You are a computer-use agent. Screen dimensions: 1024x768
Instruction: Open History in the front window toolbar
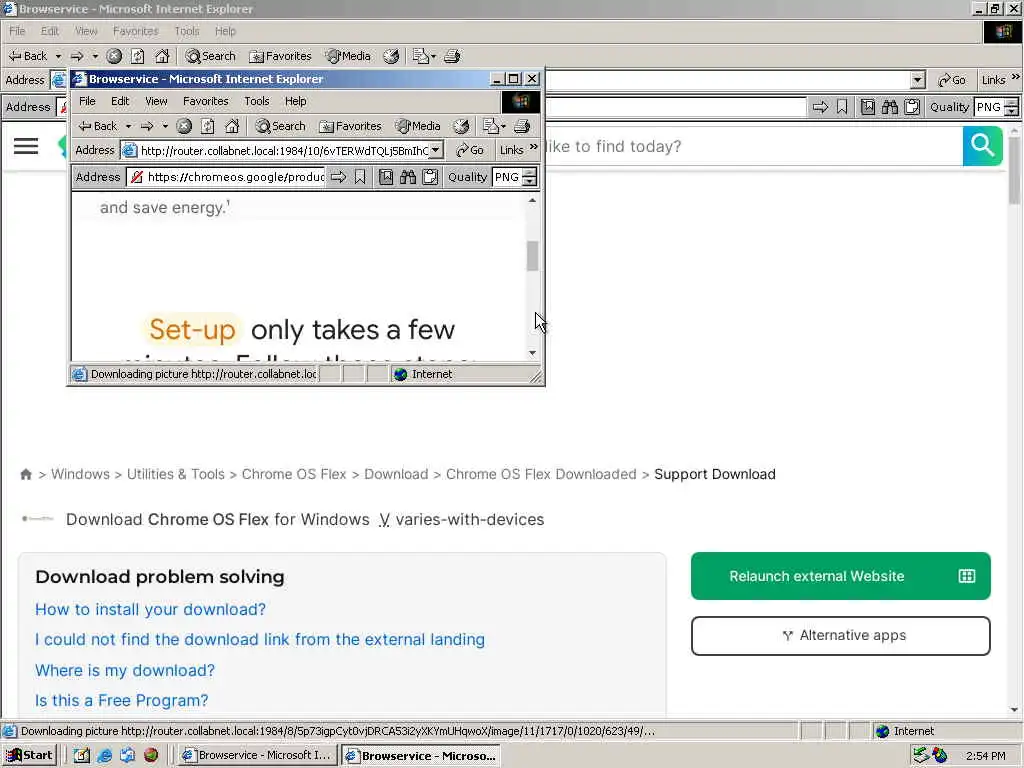click(461, 126)
